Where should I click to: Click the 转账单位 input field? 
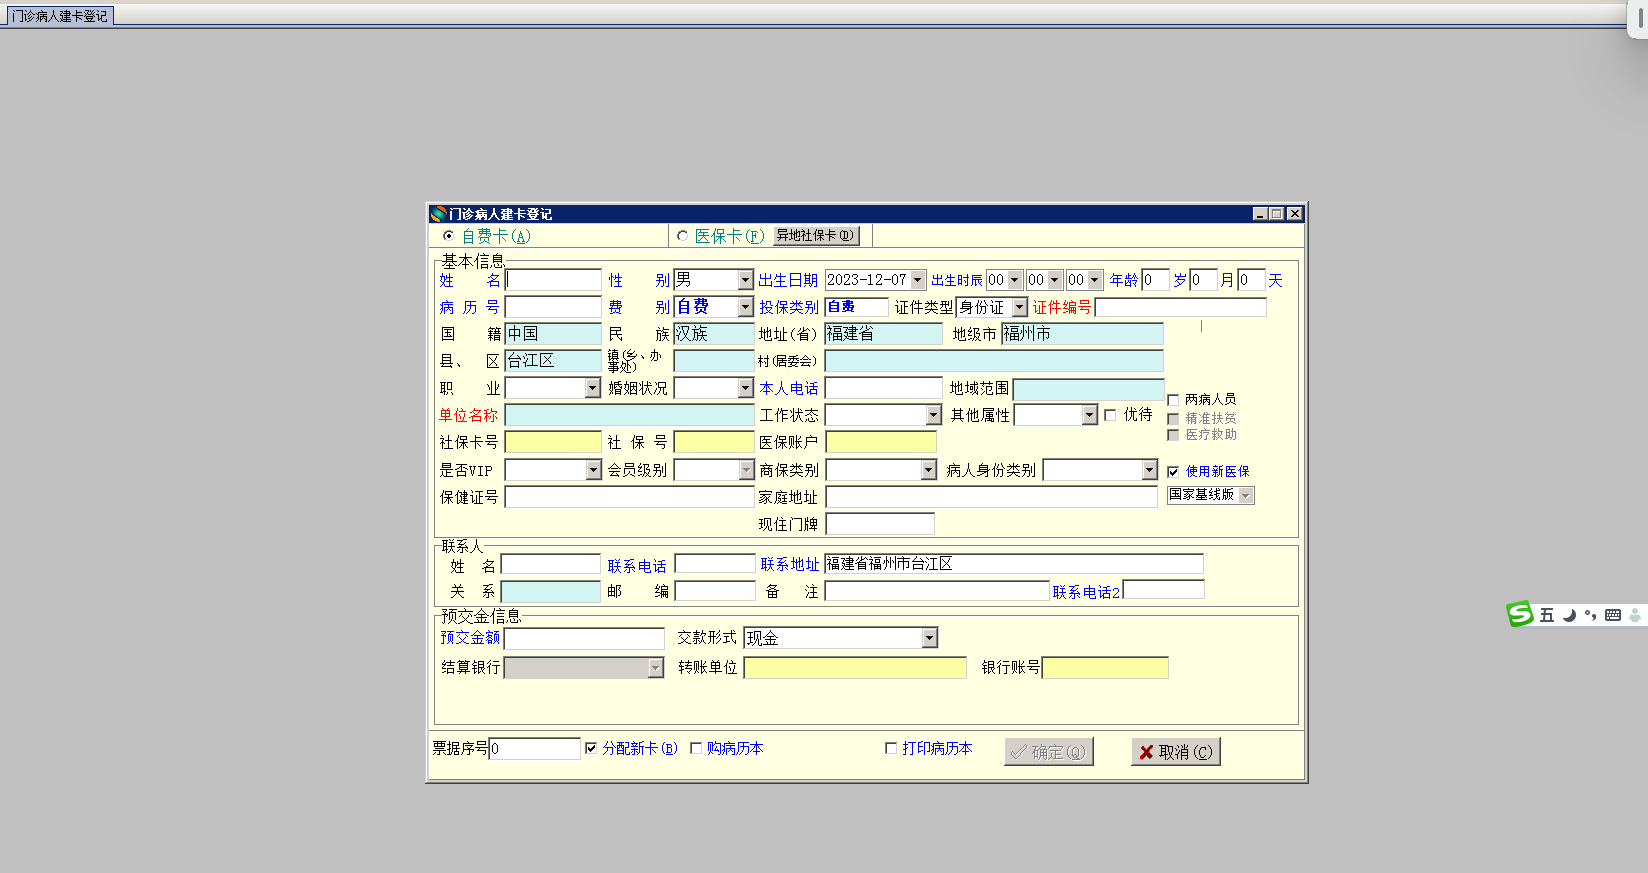pyautogui.click(x=855, y=668)
